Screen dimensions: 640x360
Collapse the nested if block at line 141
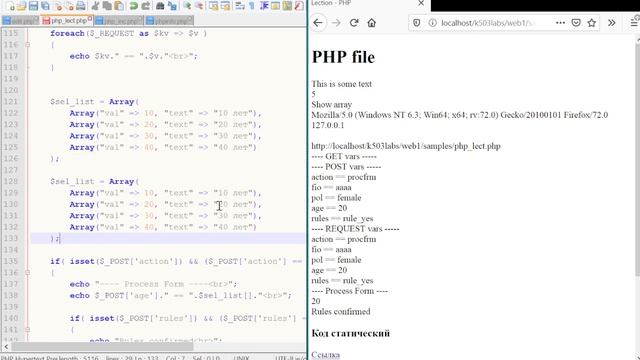[x=27, y=329]
